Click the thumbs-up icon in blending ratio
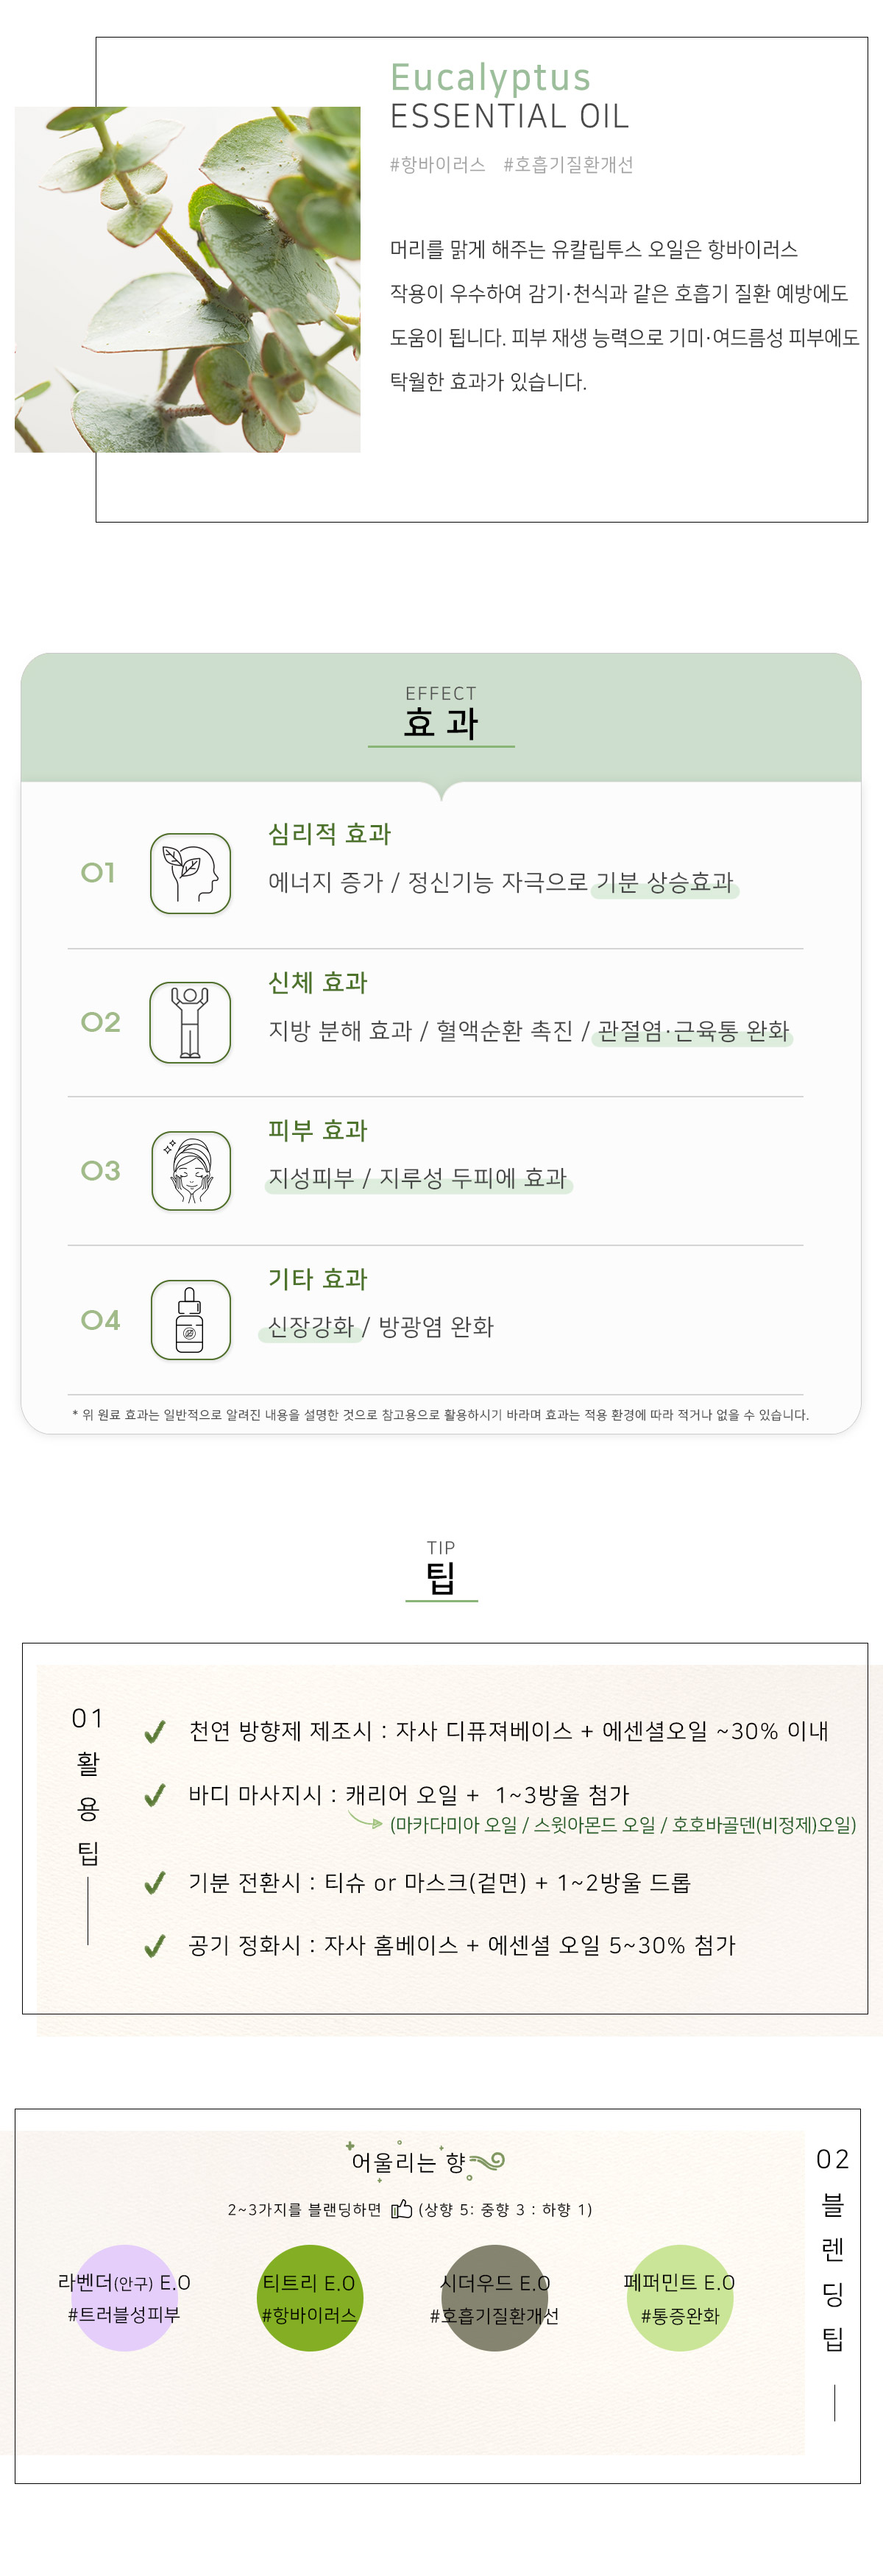The height and width of the screenshot is (2576, 883). 401,2208
